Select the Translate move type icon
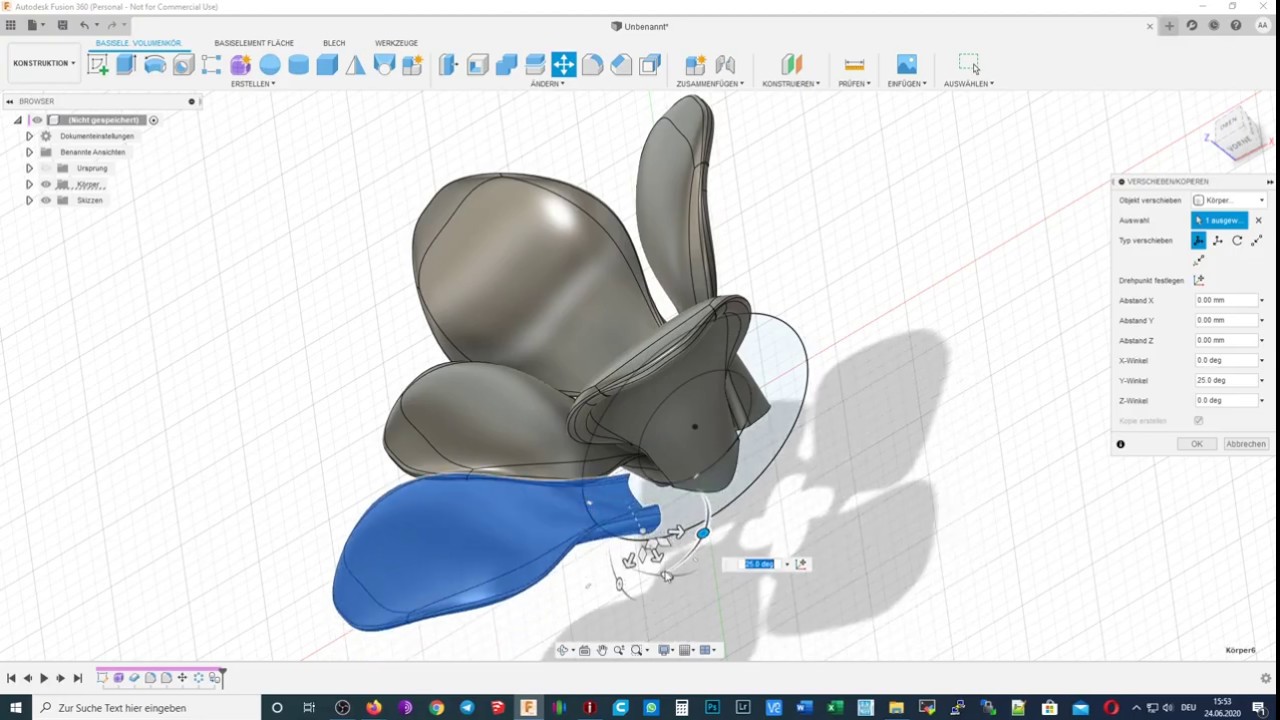1280x720 pixels. (1218, 240)
